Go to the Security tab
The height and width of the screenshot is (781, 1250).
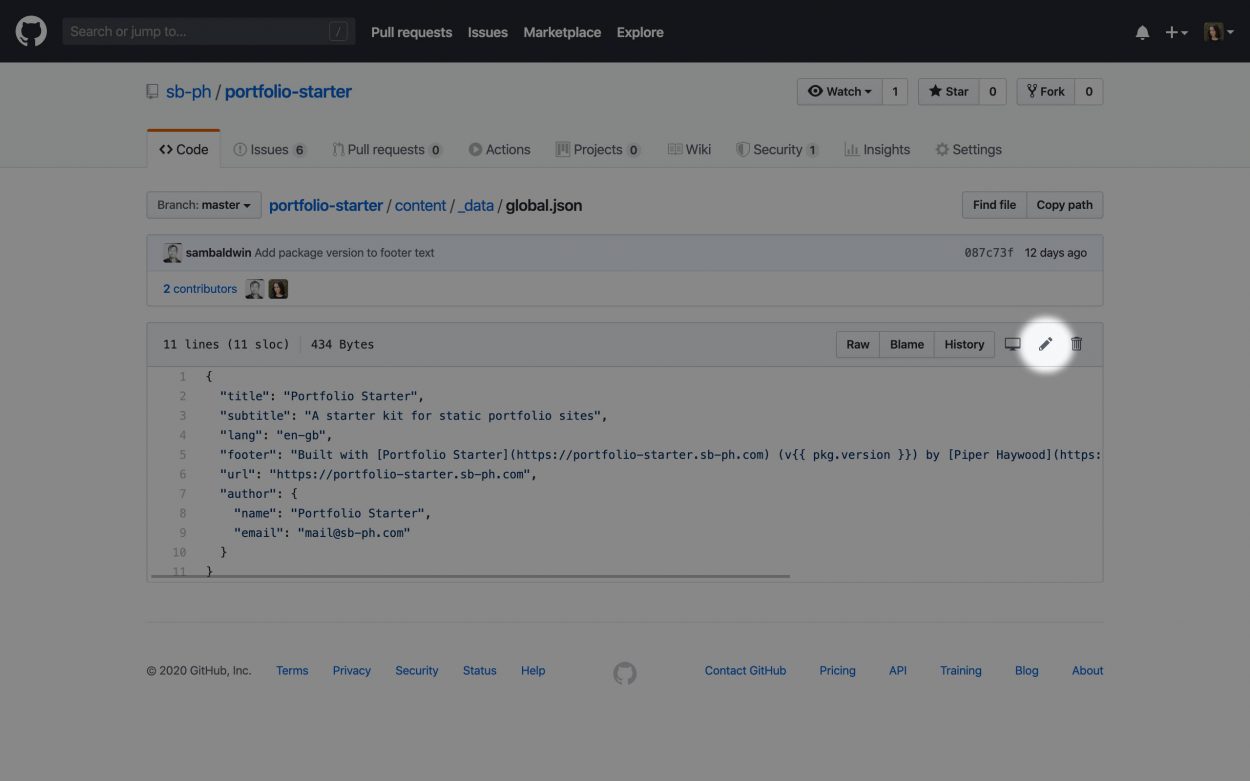coord(777,149)
